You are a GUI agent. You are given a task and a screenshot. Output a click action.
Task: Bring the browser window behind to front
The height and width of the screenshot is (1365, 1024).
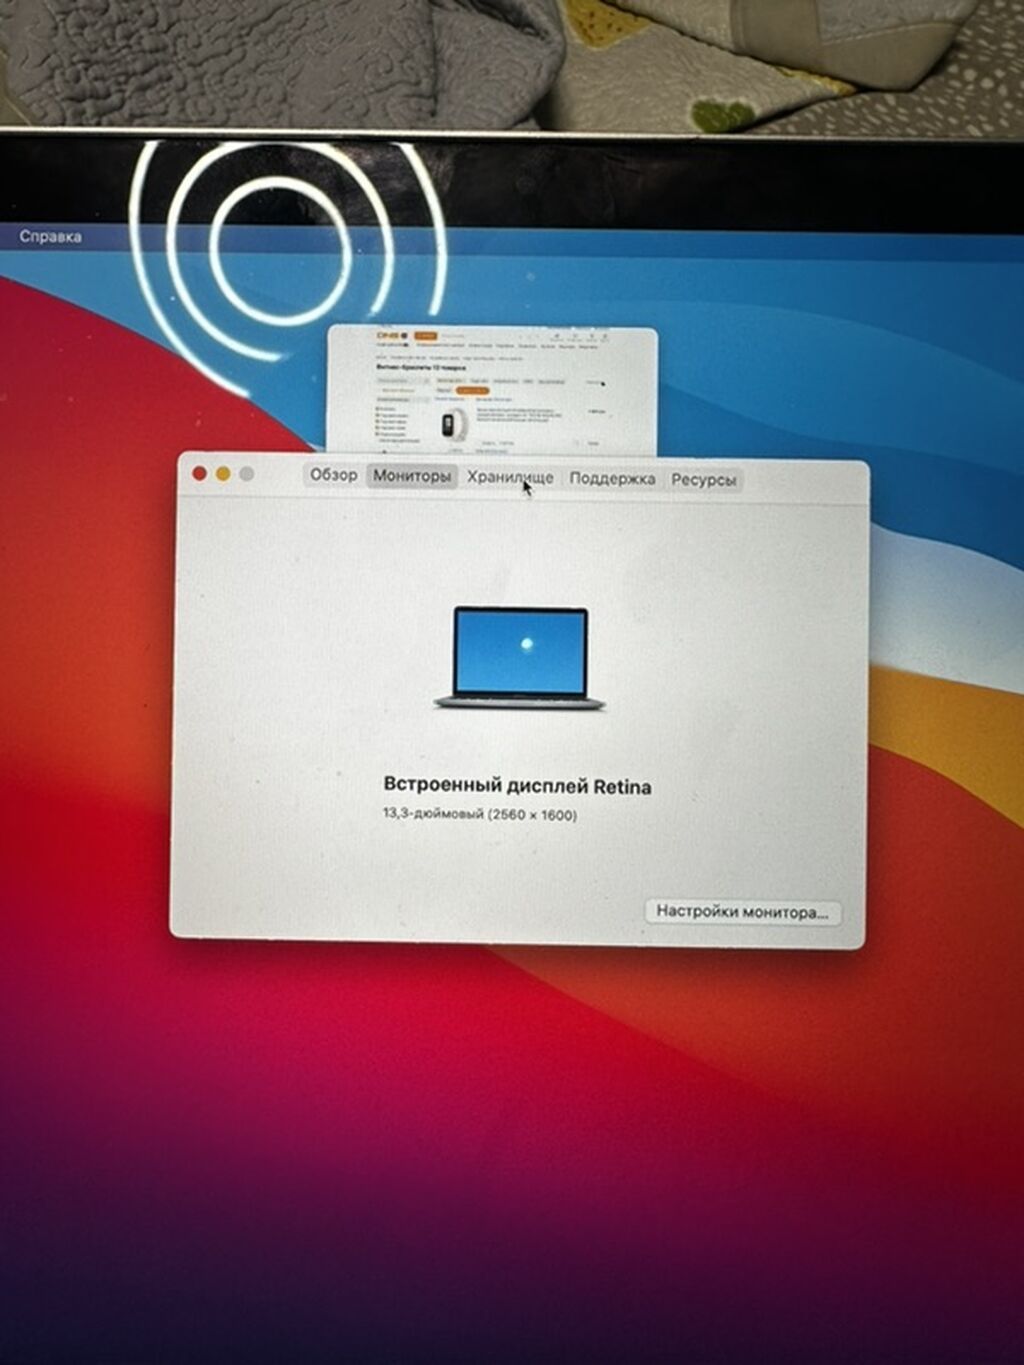point(492,390)
